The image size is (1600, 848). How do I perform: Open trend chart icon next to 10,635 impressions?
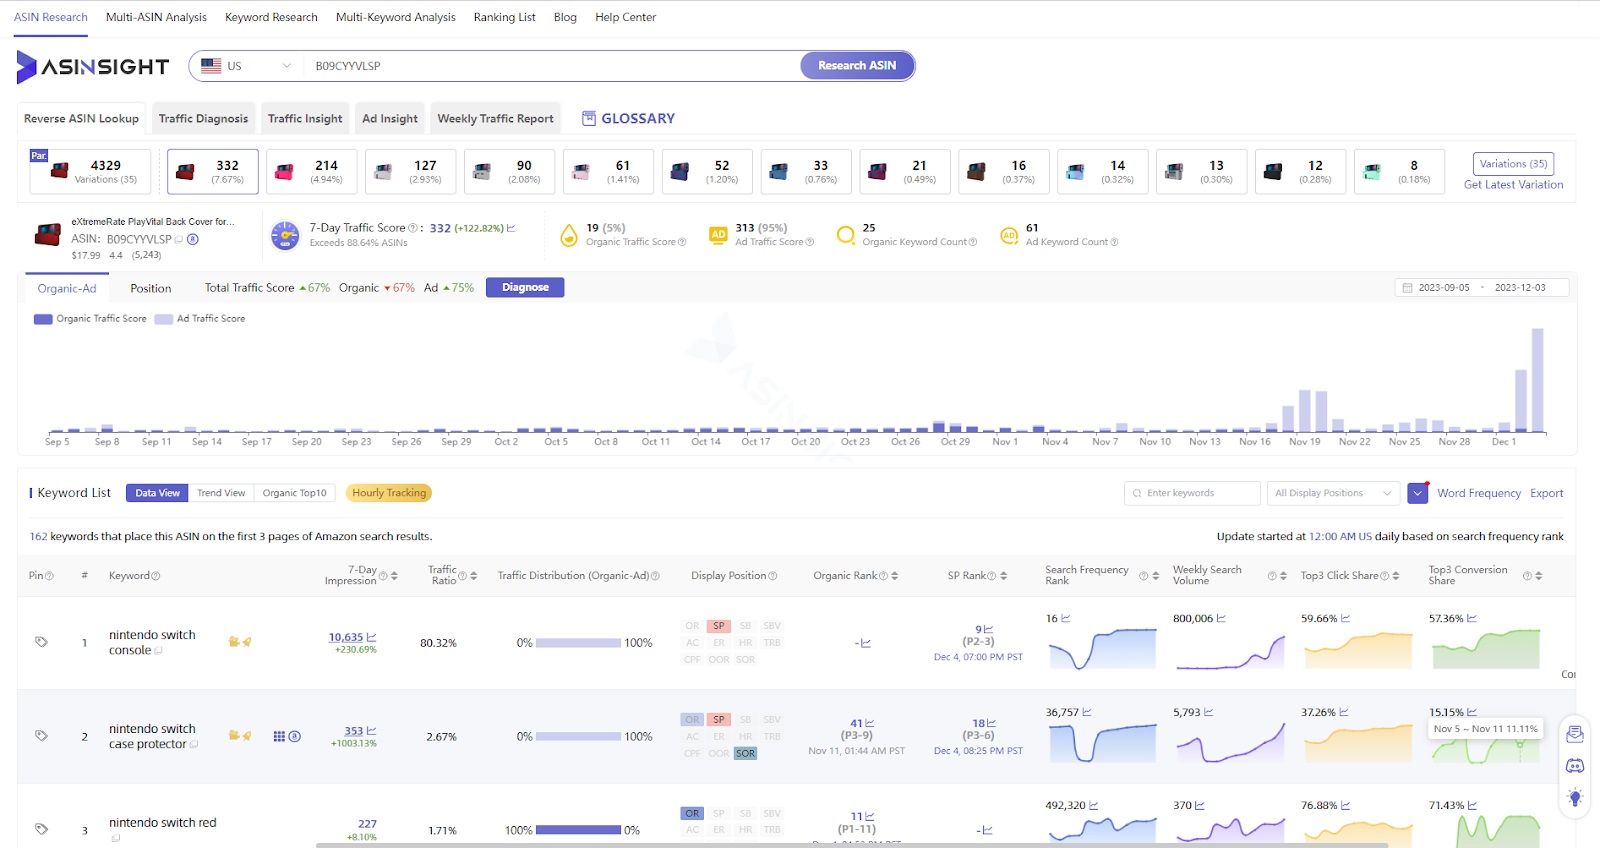click(x=372, y=637)
